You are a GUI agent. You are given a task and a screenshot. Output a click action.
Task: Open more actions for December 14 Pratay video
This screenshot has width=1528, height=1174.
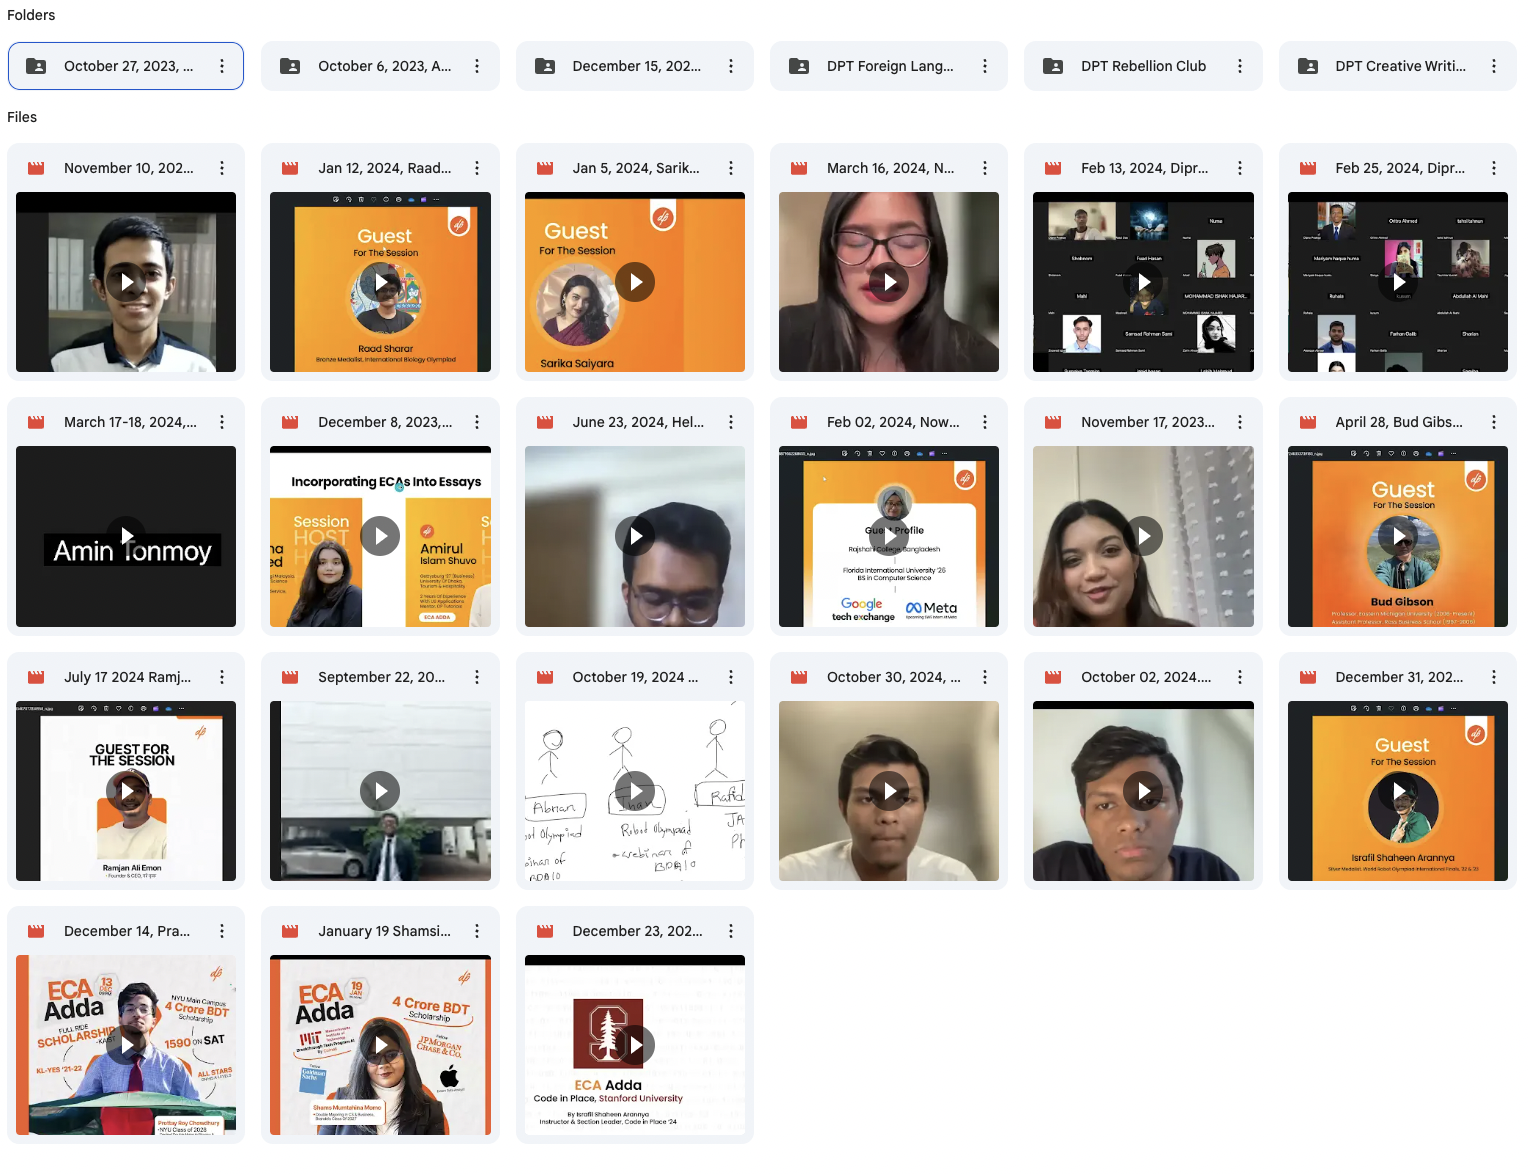tap(222, 931)
